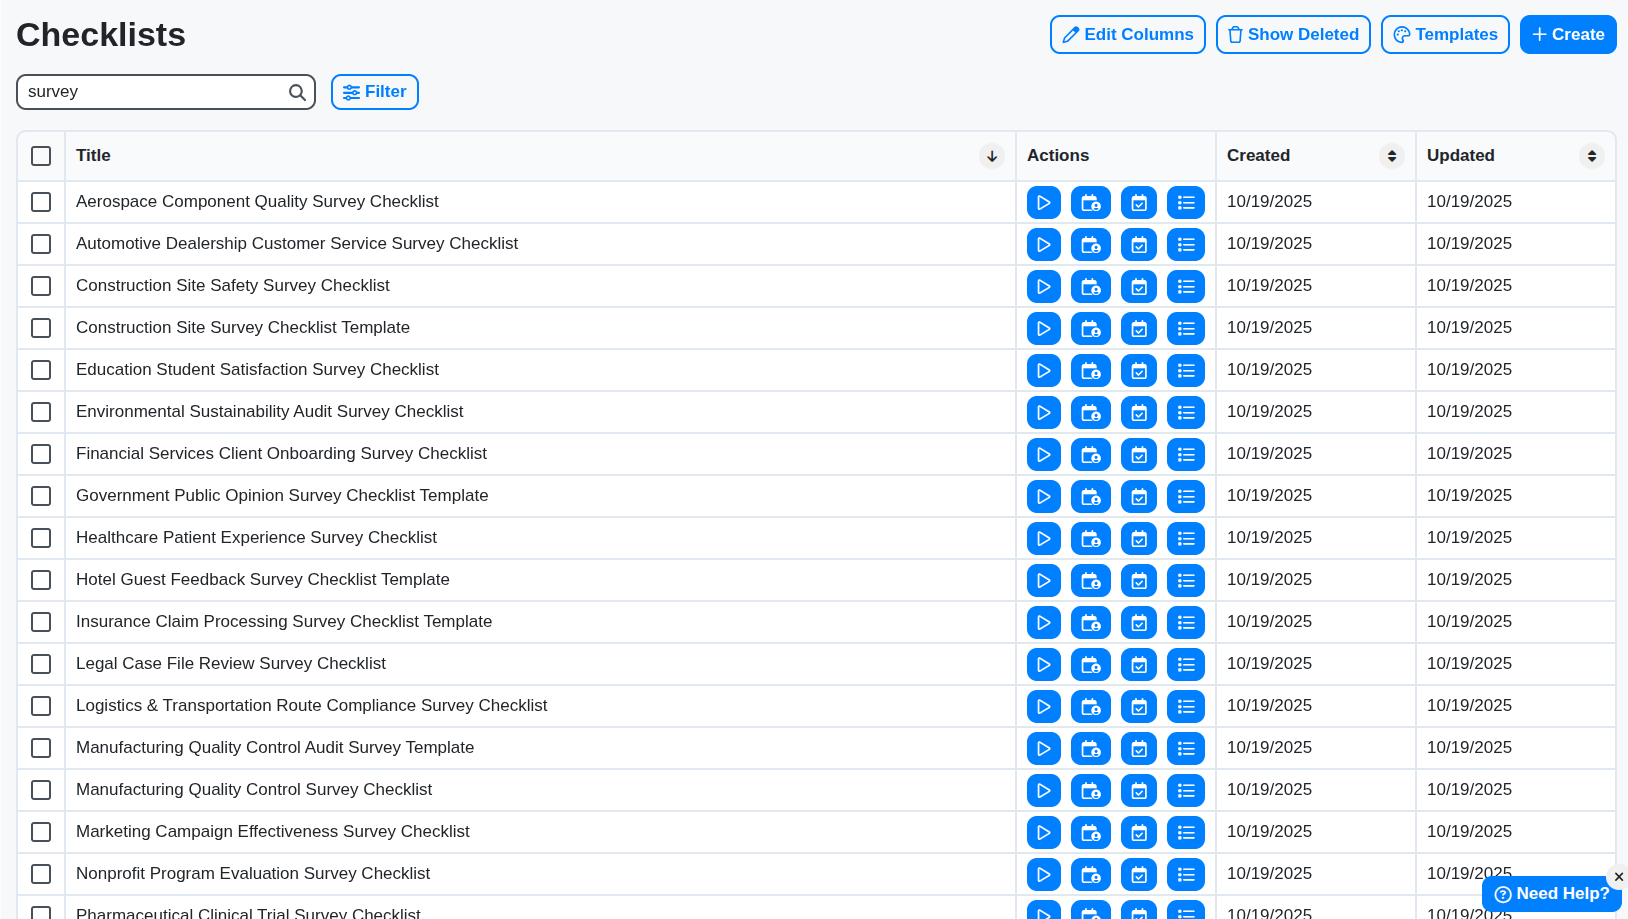1628x919 pixels.
Task: Toggle sorting on the Updated column
Action: 1592,156
